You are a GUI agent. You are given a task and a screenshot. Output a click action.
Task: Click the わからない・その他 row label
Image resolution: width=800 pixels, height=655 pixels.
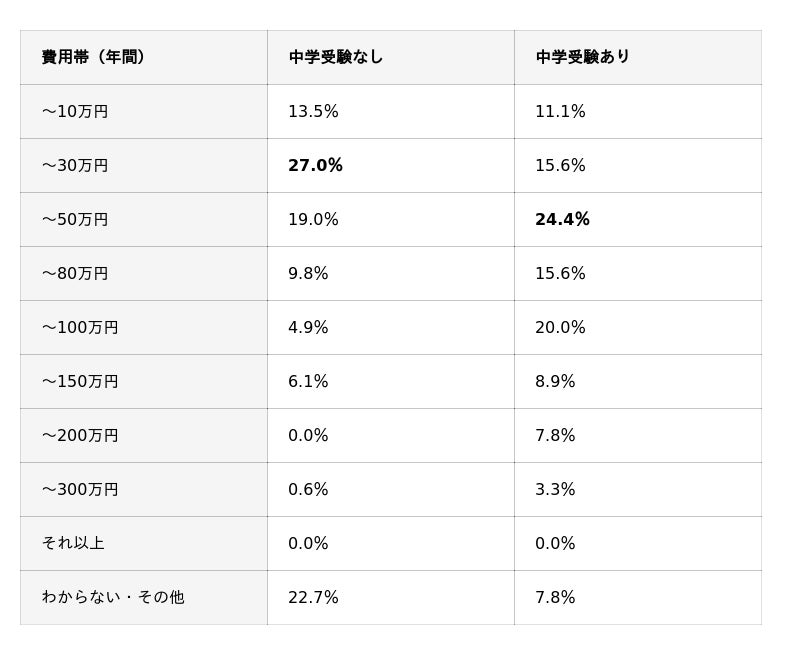(113, 598)
